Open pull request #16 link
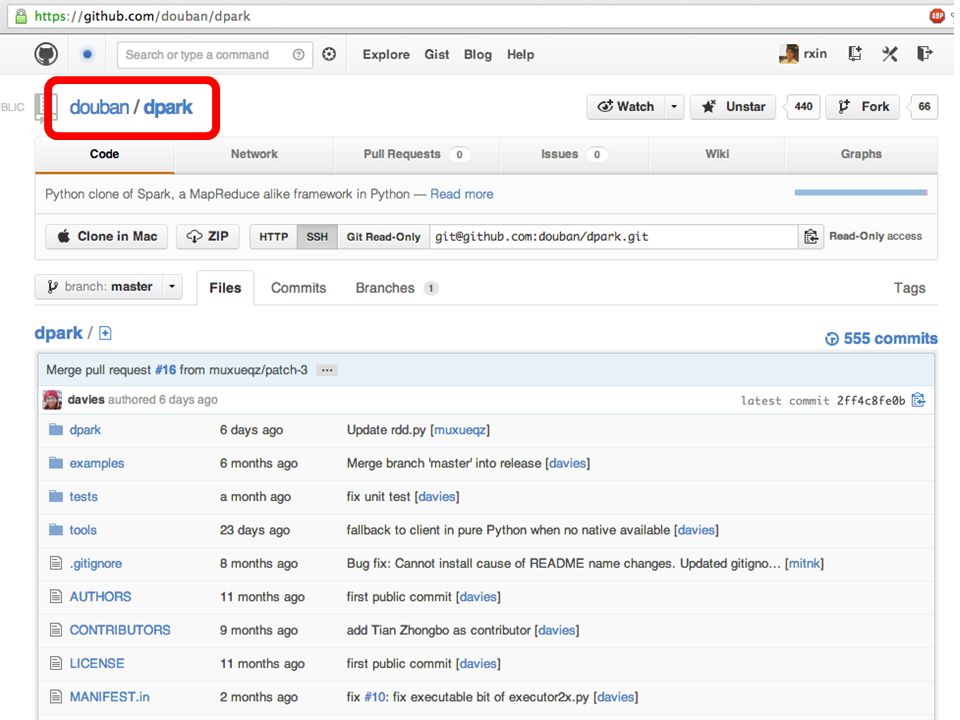The image size is (960, 720). coord(165,370)
